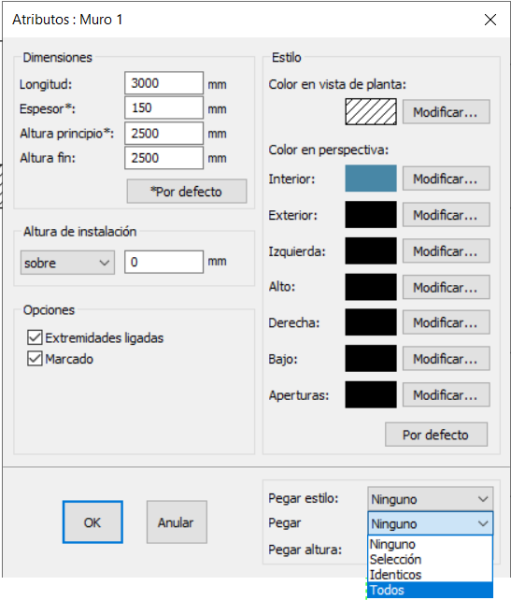Click the hatched plan view color swatch
This screenshot has width=511, height=600.
(x=371, y=112)
